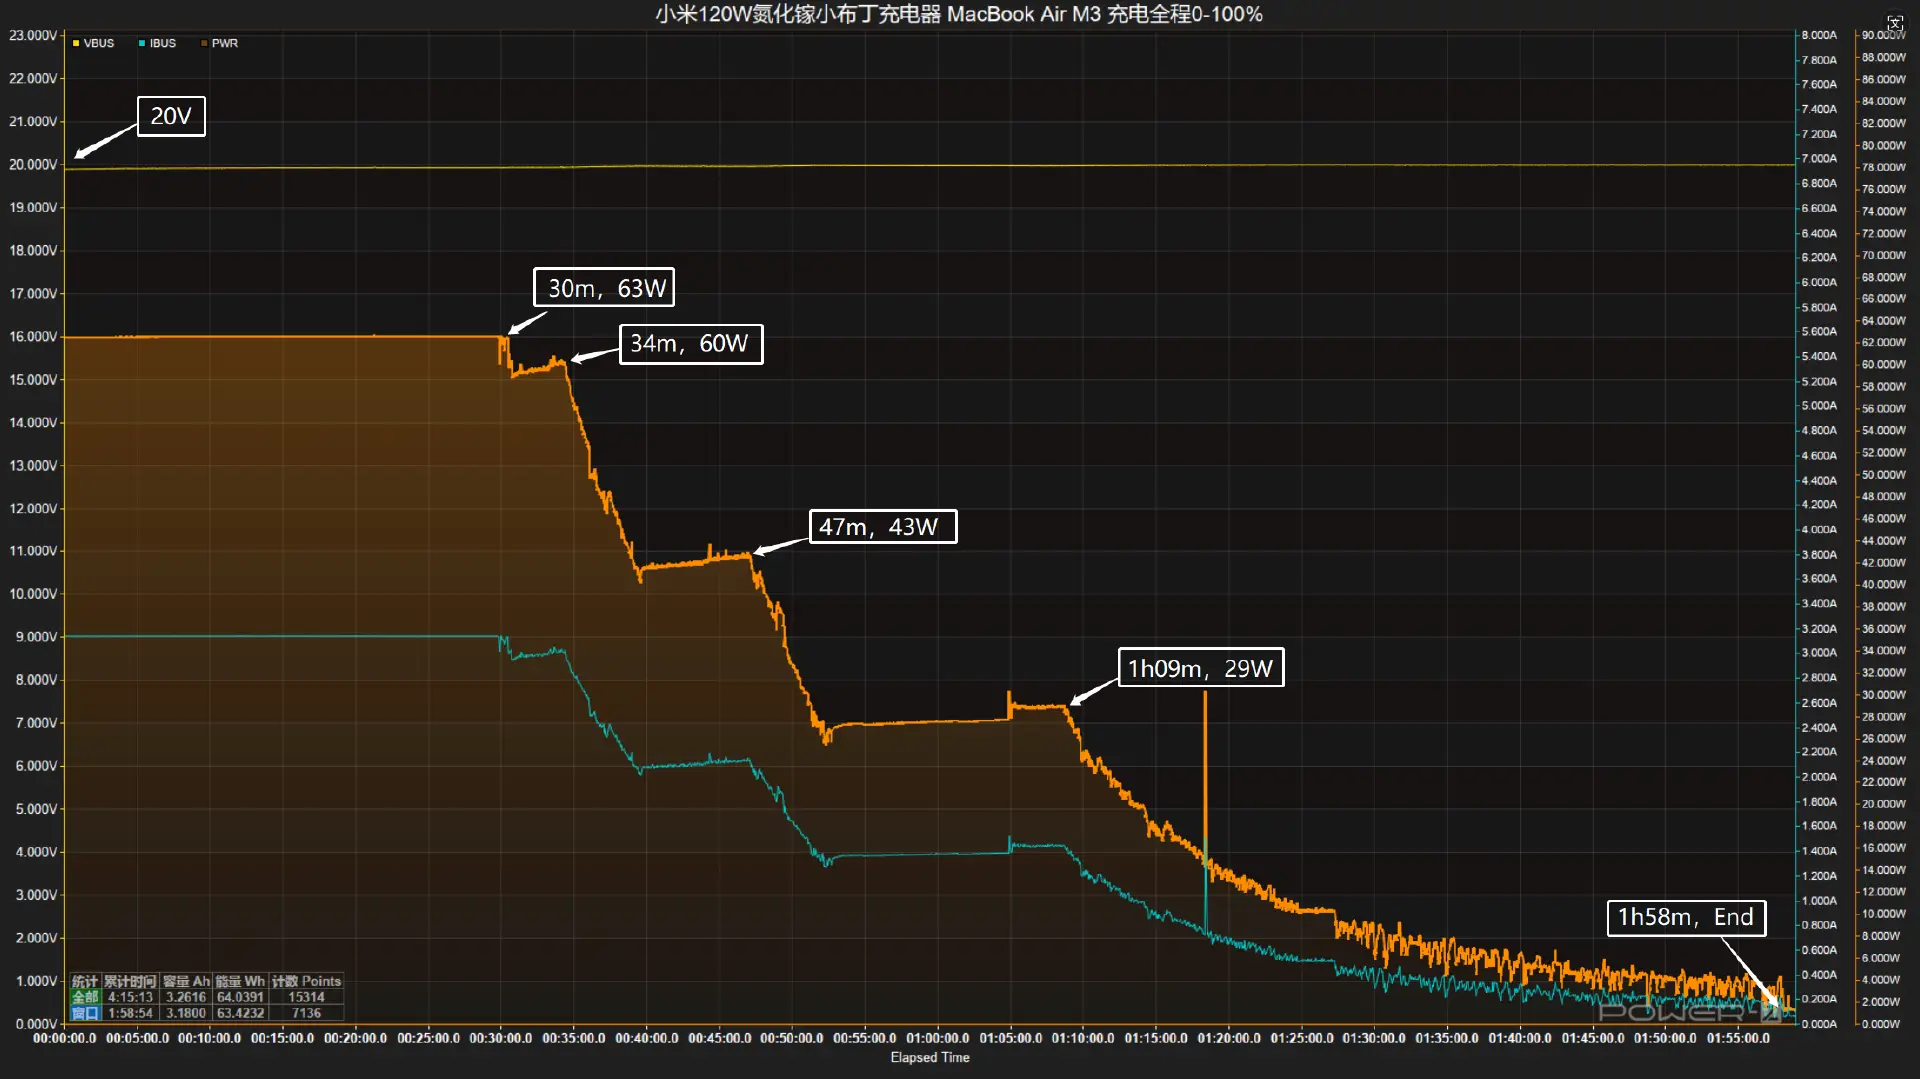Click capacity value 3.1800
Screen dimensions: 1920x1079
tap(186, 1013)
